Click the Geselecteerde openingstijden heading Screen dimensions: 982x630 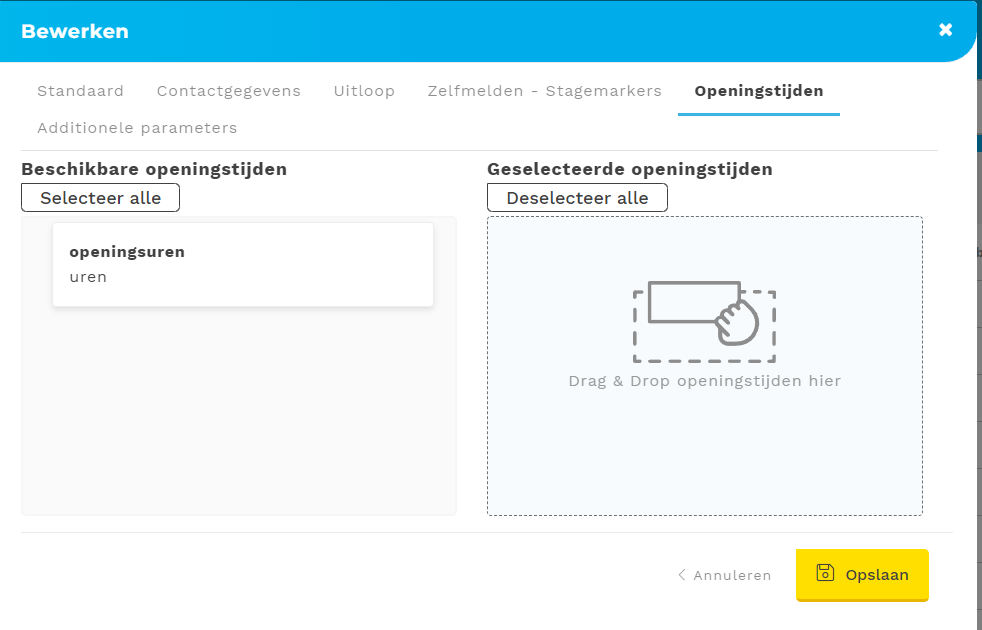[x=629, y=169]
